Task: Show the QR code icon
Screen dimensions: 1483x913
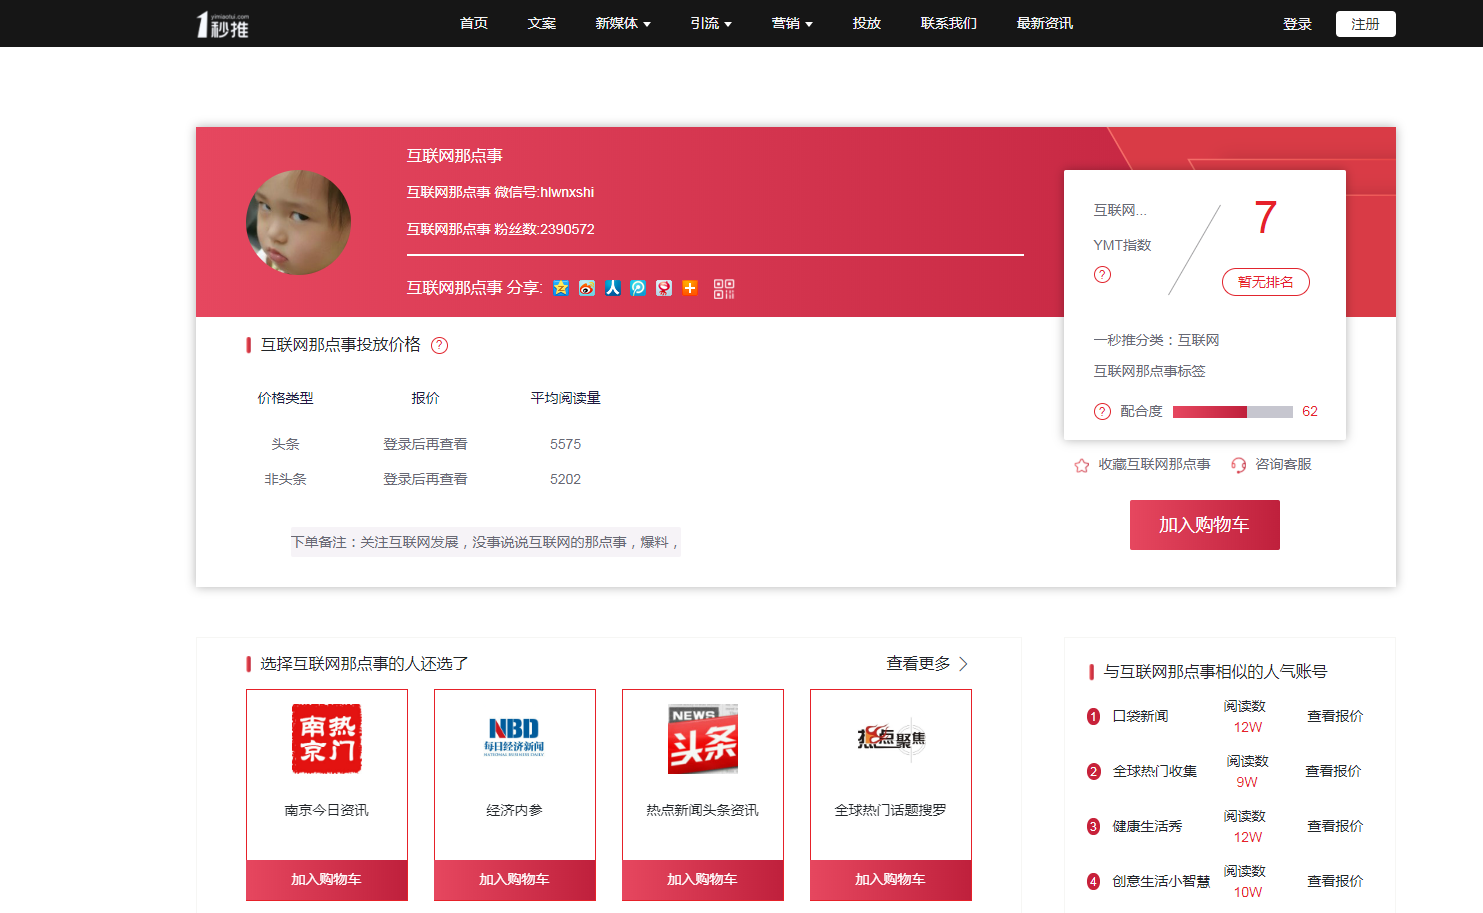Action: pos(724,289)
